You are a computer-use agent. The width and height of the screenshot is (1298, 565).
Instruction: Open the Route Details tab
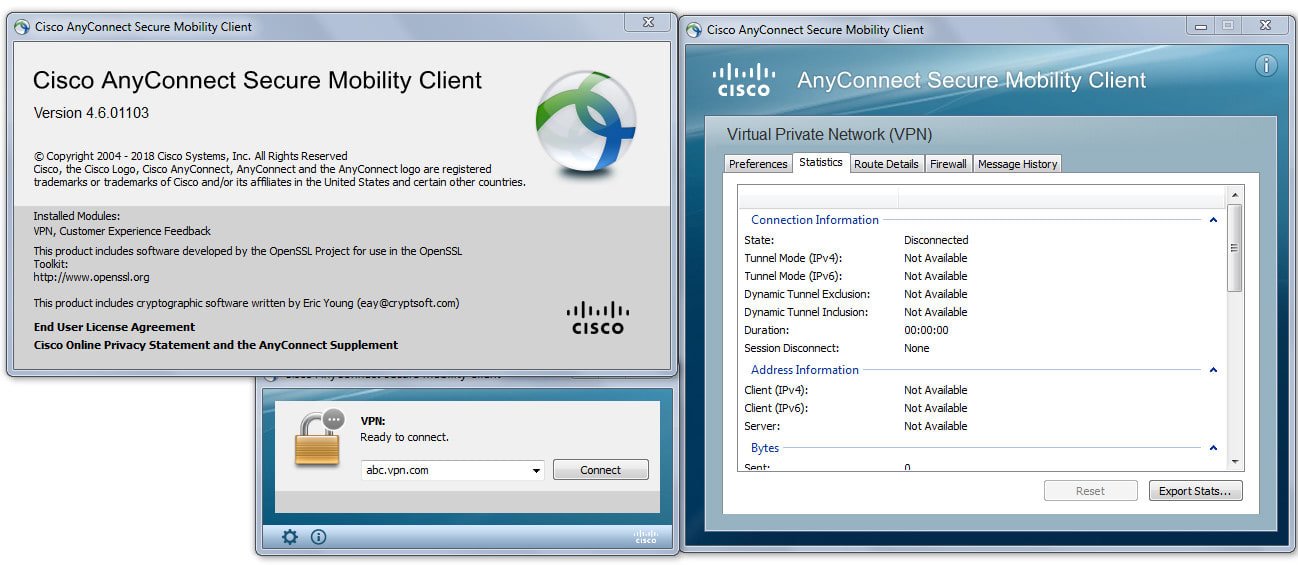(x=886, y=164)
